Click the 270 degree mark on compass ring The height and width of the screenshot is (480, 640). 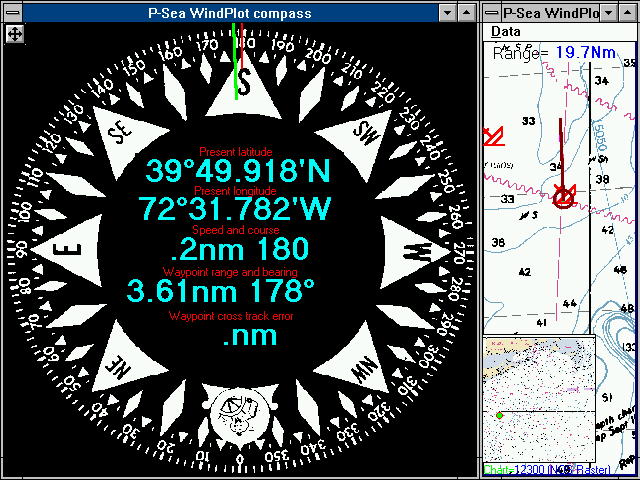click(x=460, y=254)
